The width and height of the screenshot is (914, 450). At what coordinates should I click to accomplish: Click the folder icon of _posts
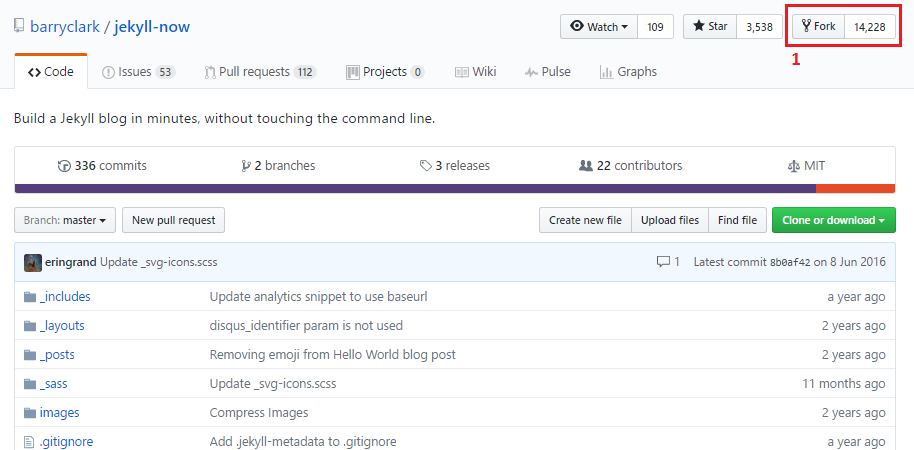pyautogui.click(x=30, y=356)
